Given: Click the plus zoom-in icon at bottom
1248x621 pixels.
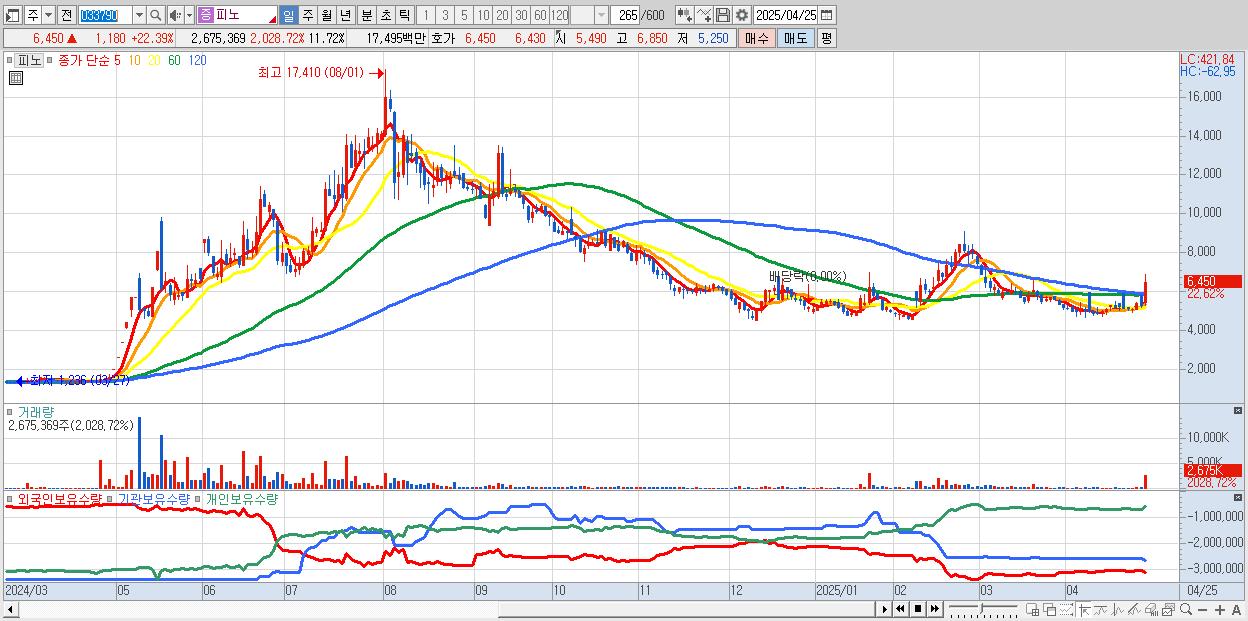Looking at the screenshot, I should (x=1220, y=609).
